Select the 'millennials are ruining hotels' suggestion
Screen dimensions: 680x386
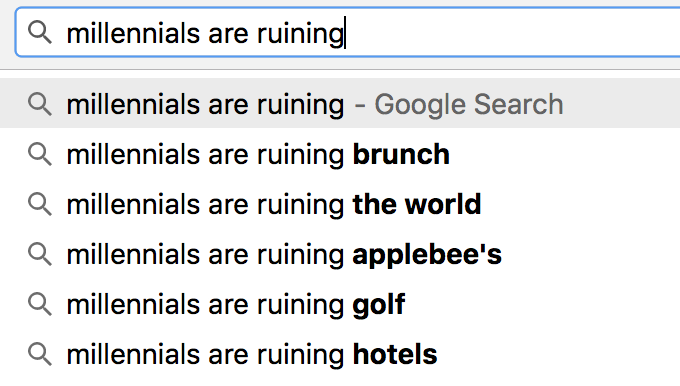(x=340, y=354)
